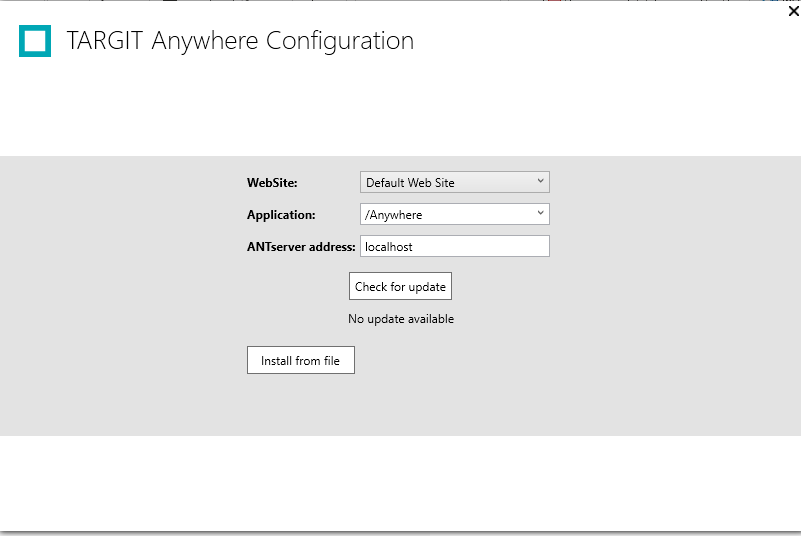Focus the ANTserver address field

(455, 246)
